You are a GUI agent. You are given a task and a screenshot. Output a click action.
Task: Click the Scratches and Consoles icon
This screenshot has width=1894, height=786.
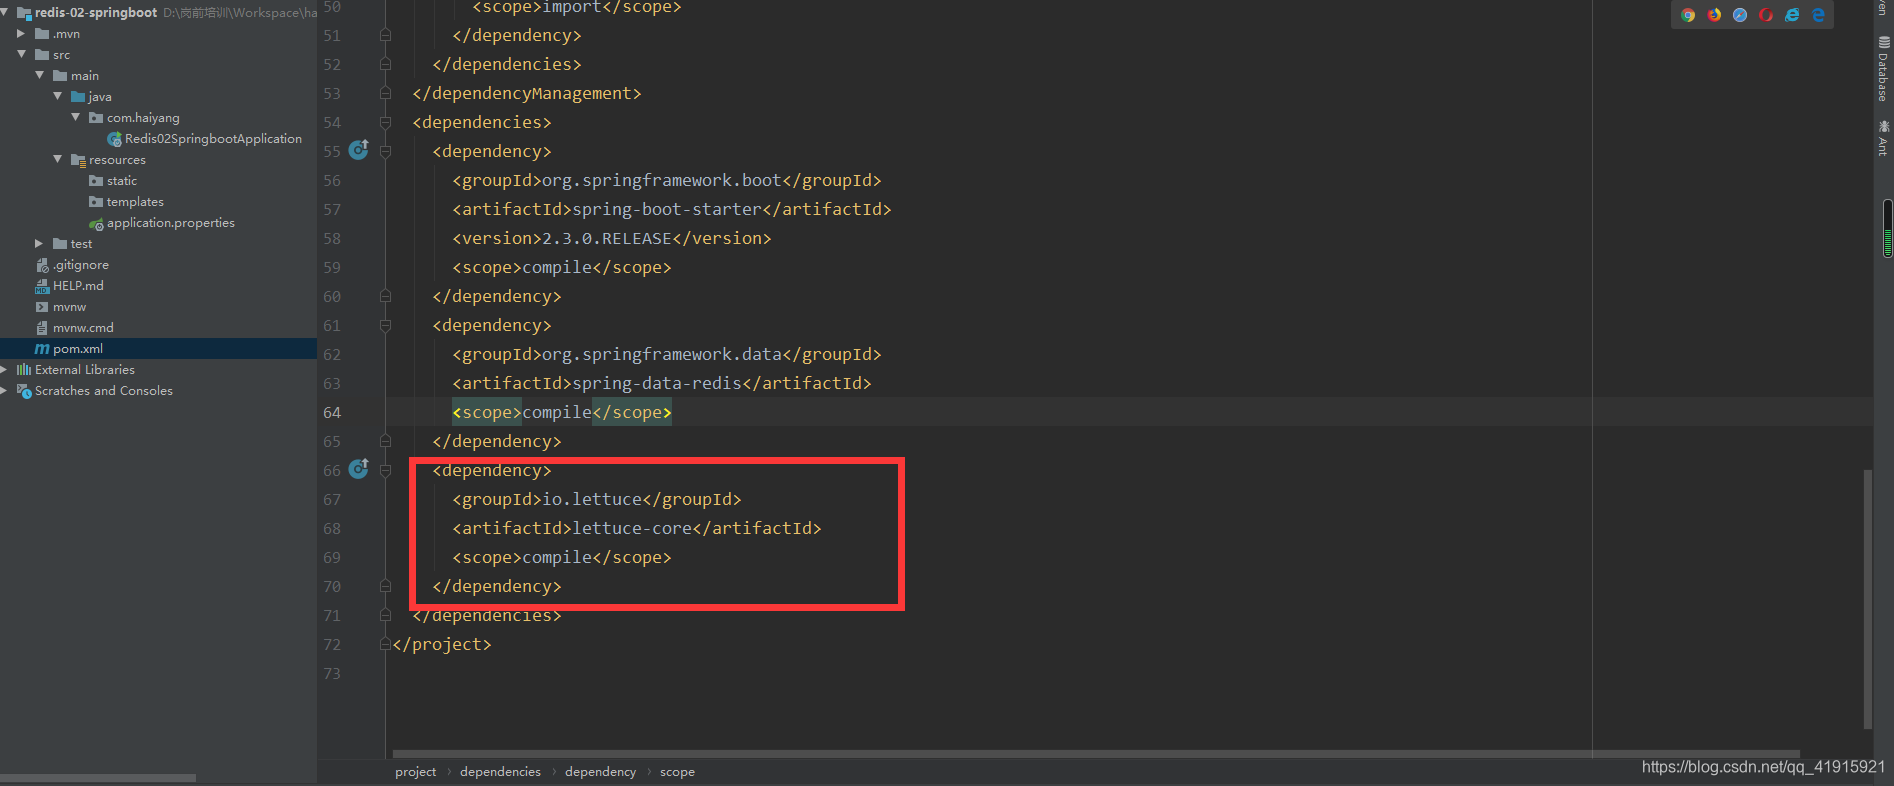click(24, 391)
